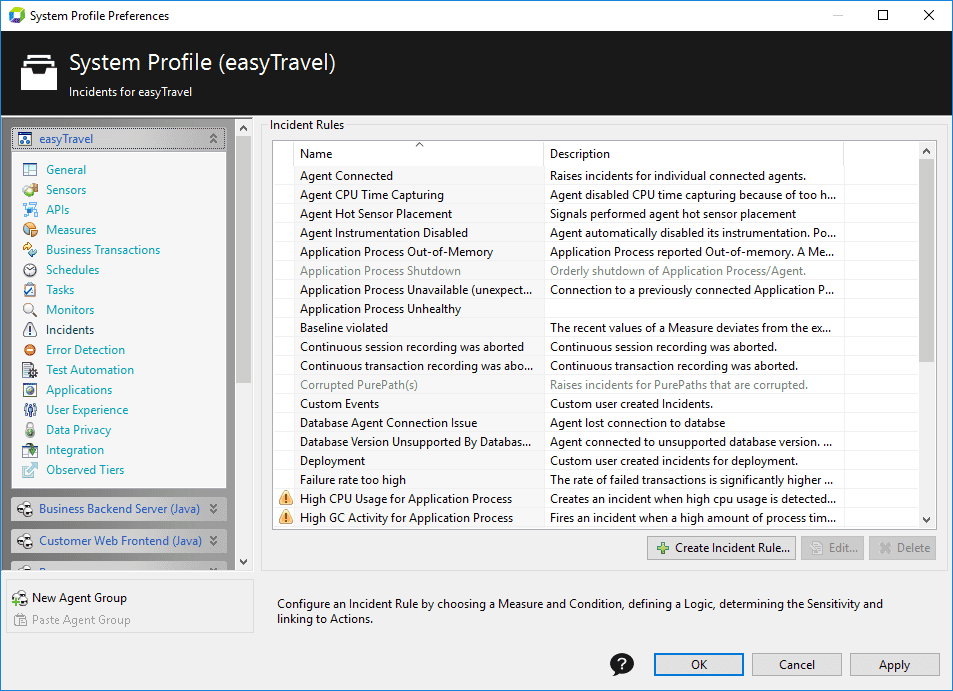Click the Business Transactions icon

30,250
